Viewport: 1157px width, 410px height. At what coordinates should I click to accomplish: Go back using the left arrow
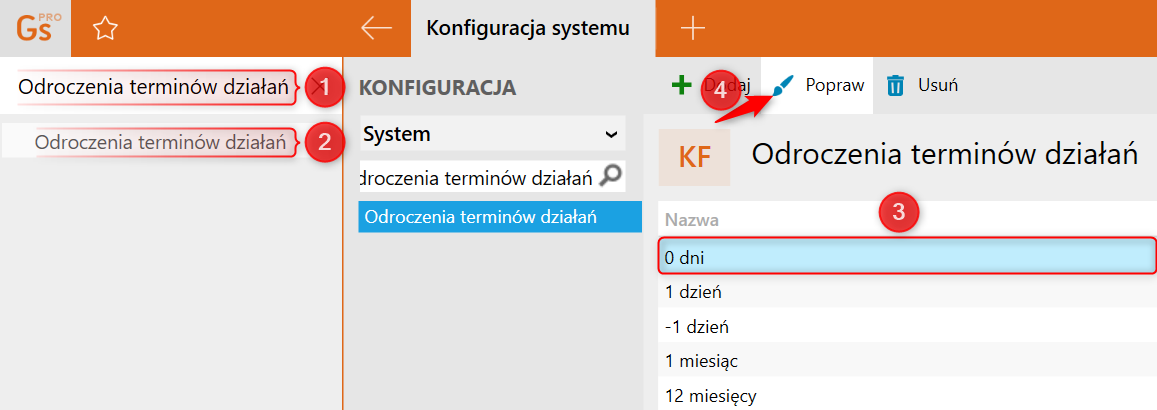(376, 28)
